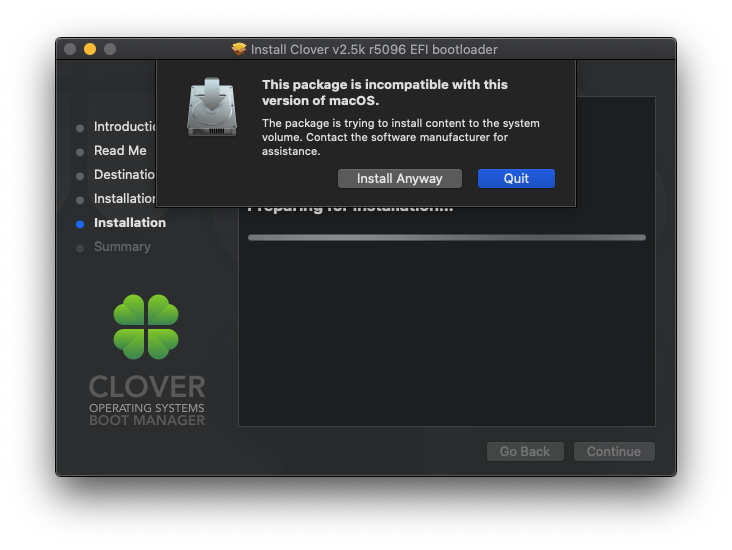
Task: Select the Summary step in sidebar
Action: click(122, 247)
